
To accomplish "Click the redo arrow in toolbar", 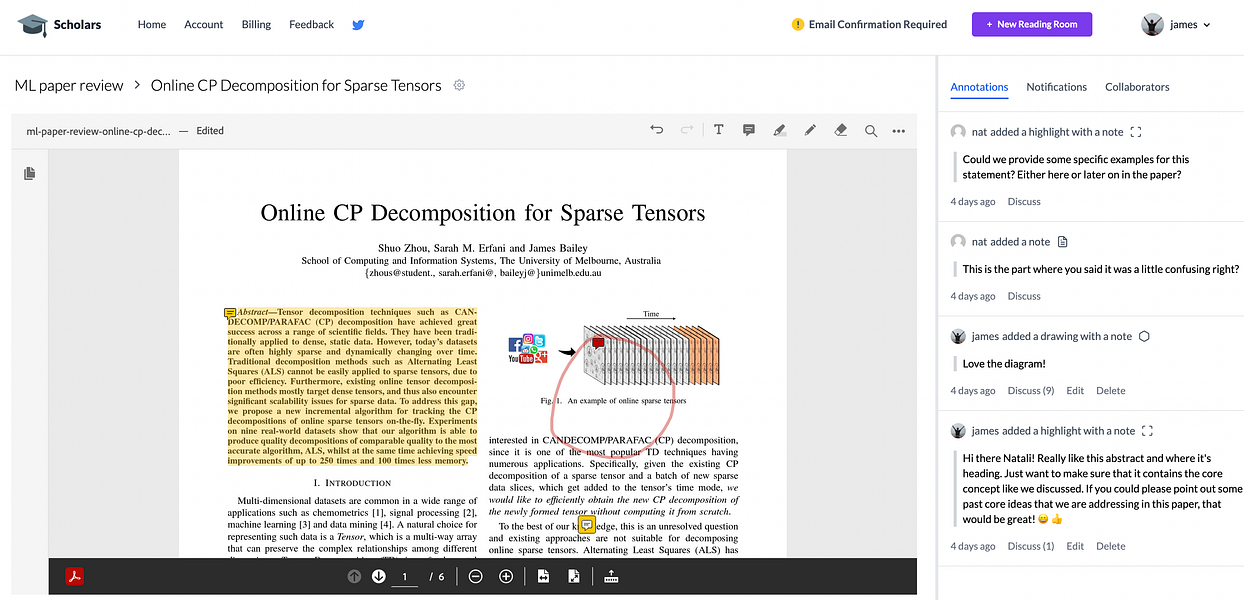I will point(687,130).
